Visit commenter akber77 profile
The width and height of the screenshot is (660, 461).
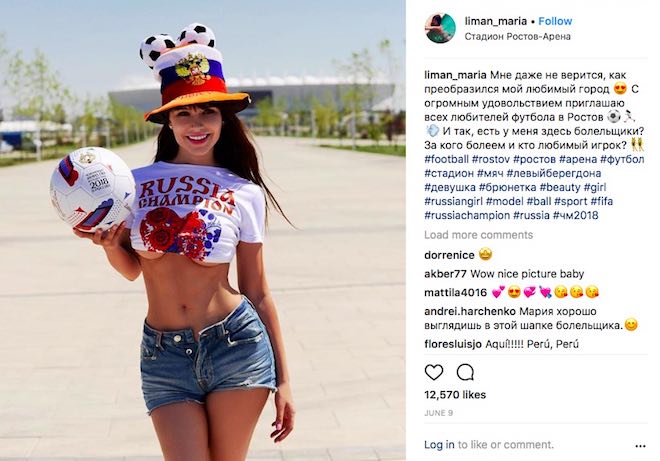(445, 274)
